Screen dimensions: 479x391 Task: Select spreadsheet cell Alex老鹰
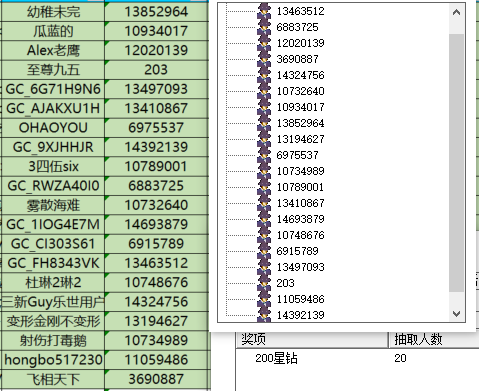53,50
